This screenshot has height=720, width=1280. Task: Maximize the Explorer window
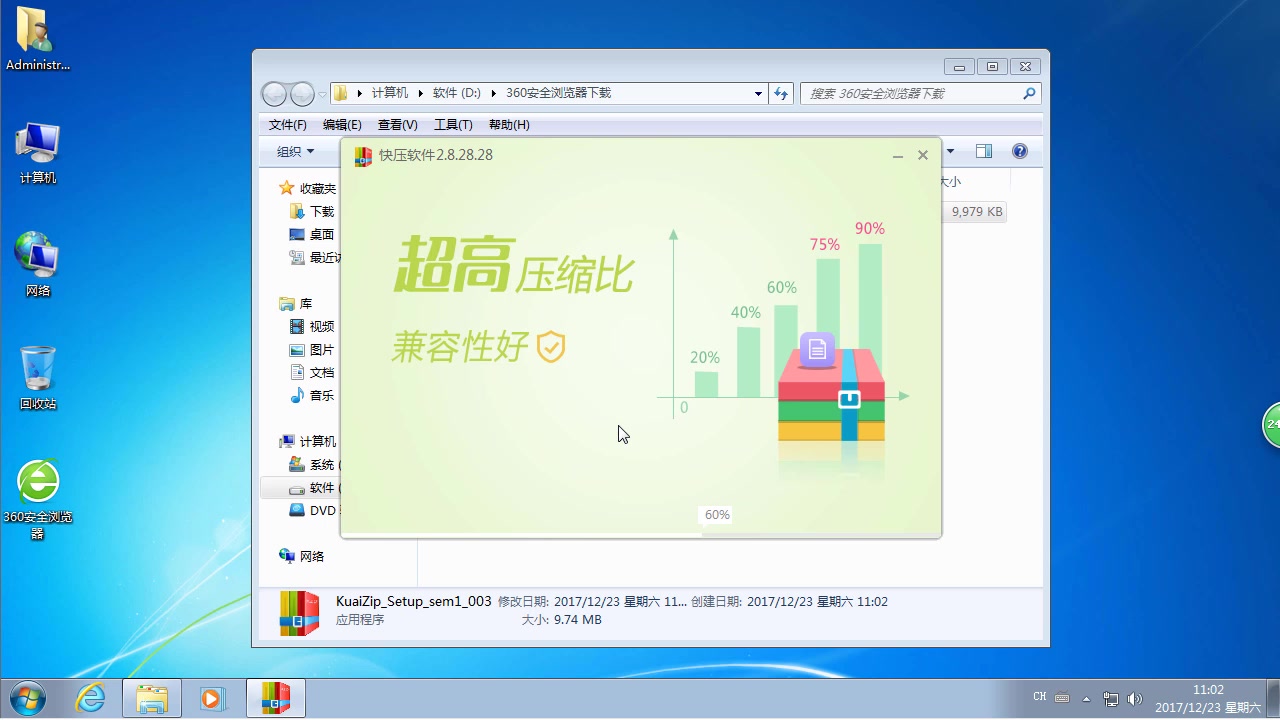pos(992,67)
